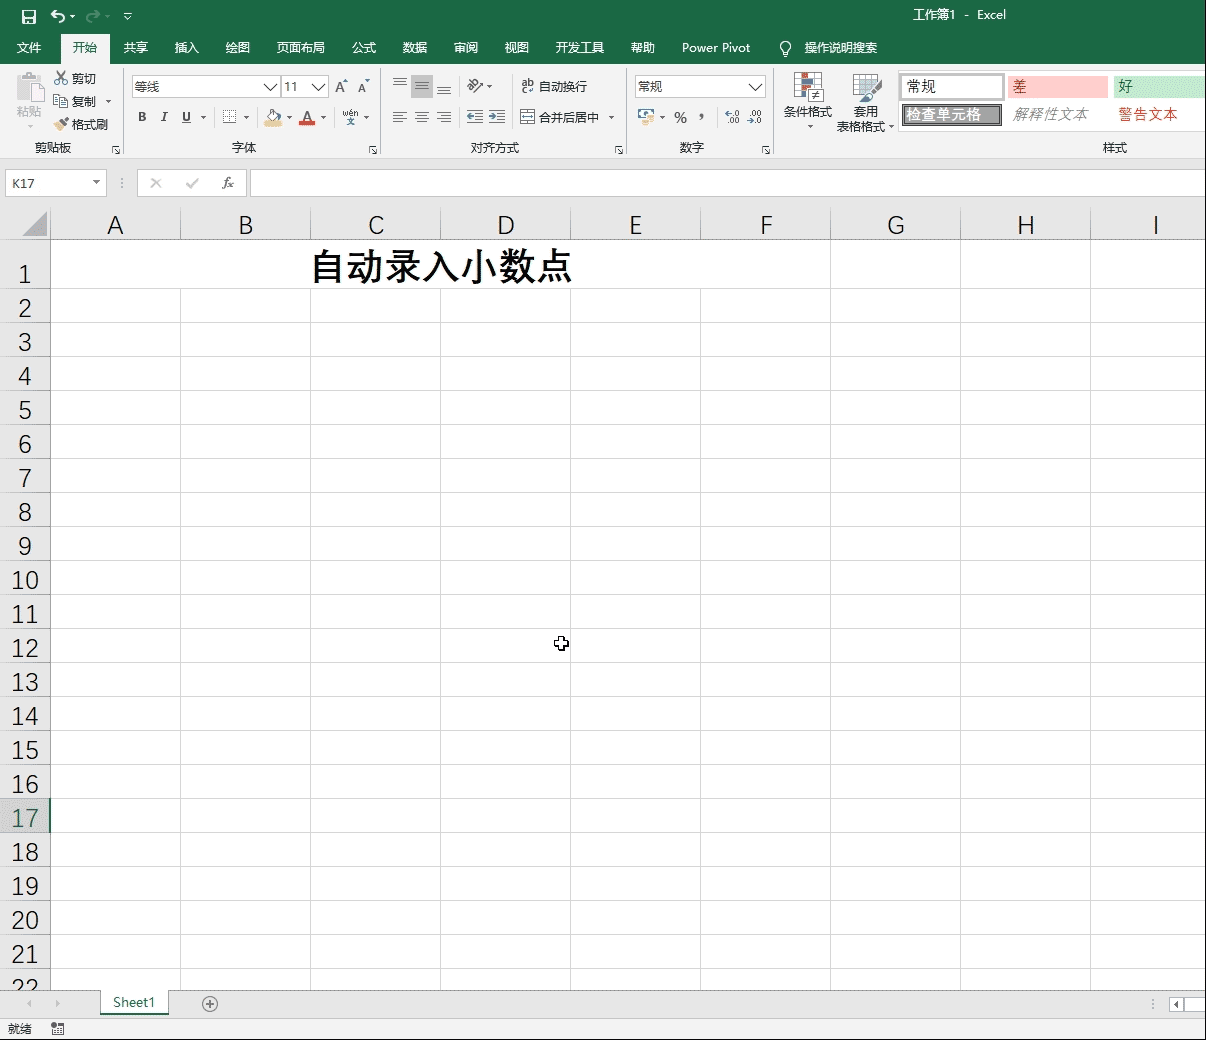Viewport: 1206px width, 1040px height.
Task: Click the Merge & Center (合并后居中) icon
Action: point(528,117)
